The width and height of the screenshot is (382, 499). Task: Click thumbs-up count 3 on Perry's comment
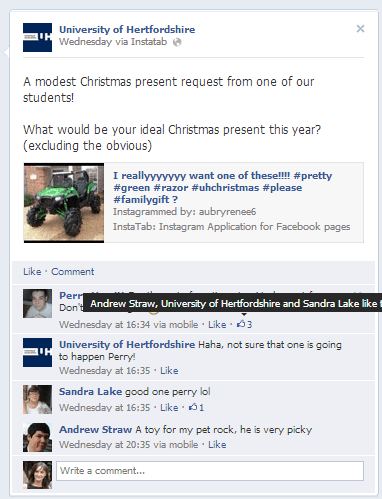point(244,324)
